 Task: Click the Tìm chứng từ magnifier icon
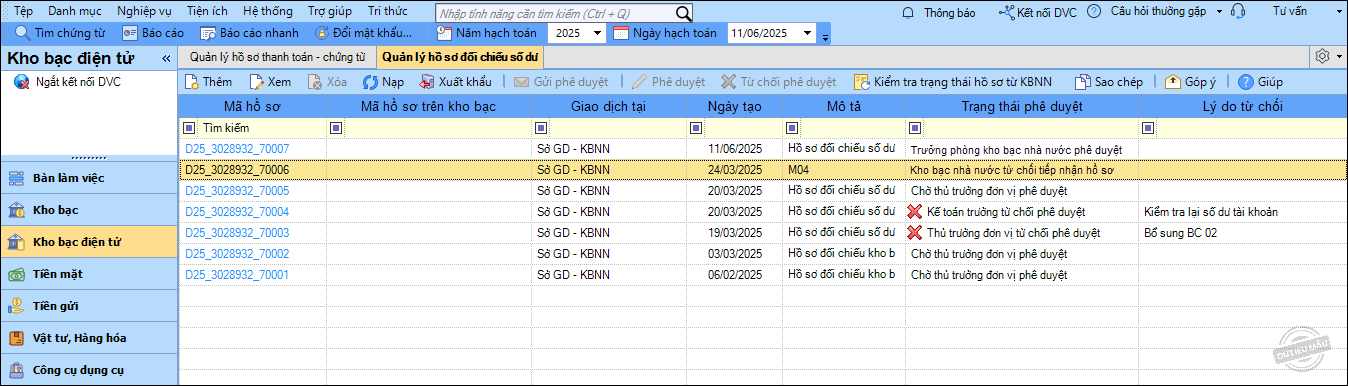(22, 33)
